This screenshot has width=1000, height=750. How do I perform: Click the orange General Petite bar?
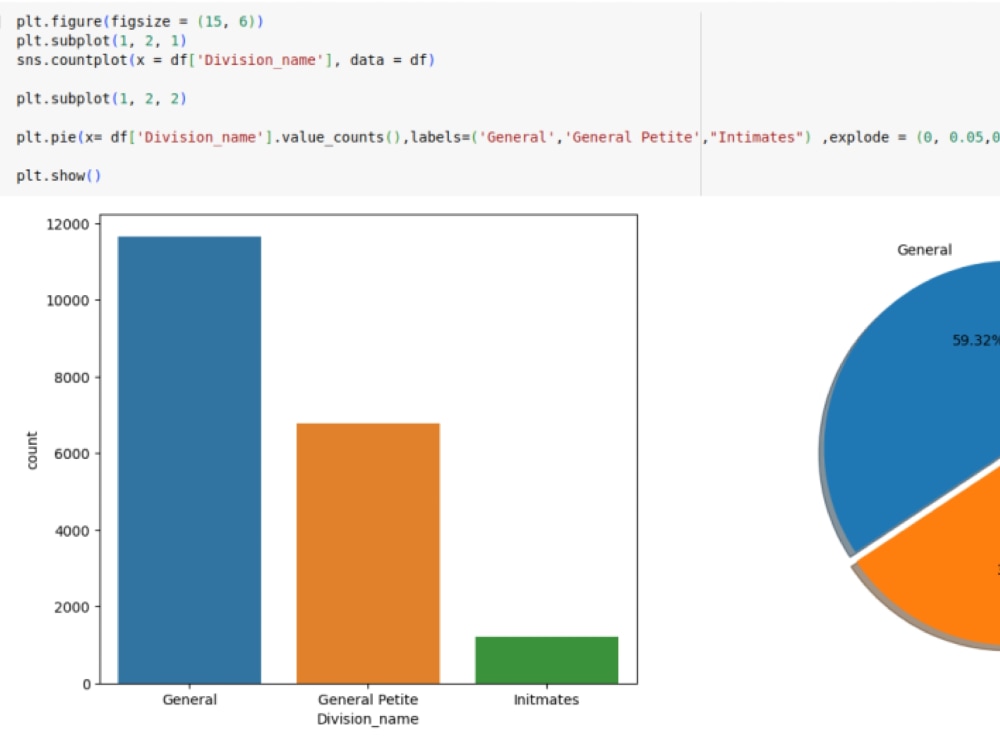pos(367,550)
